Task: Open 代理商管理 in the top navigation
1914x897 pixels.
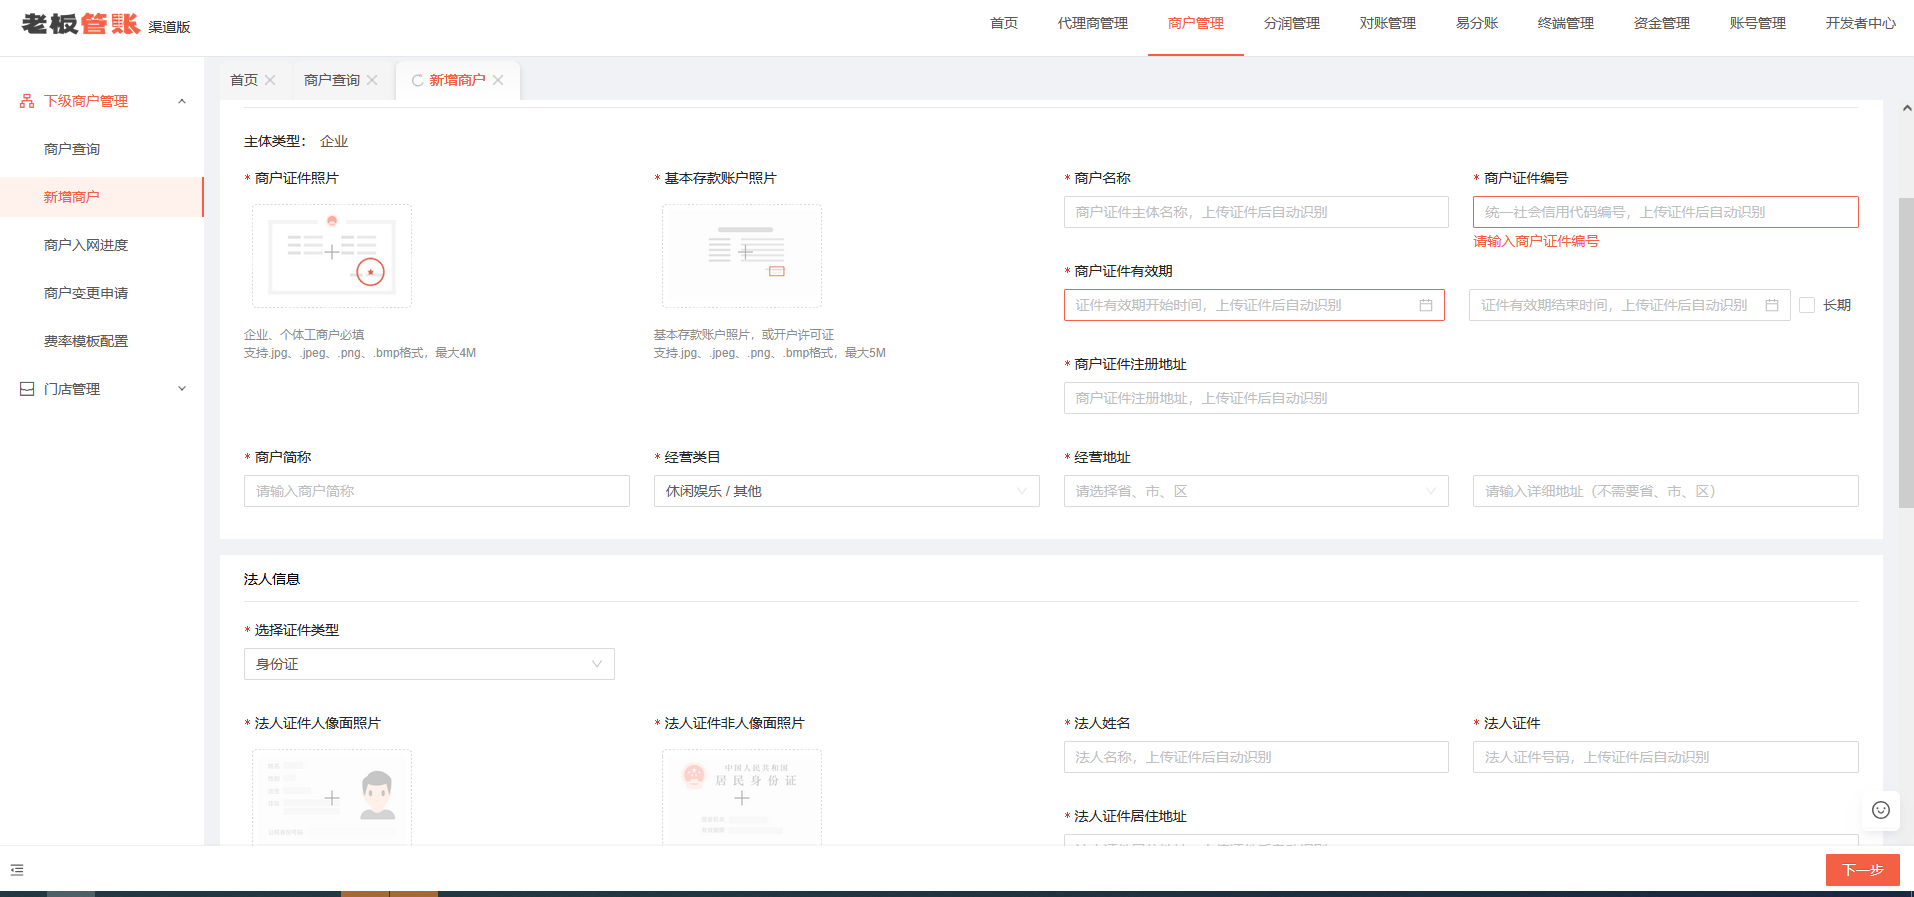Action: click(1092, 23)
